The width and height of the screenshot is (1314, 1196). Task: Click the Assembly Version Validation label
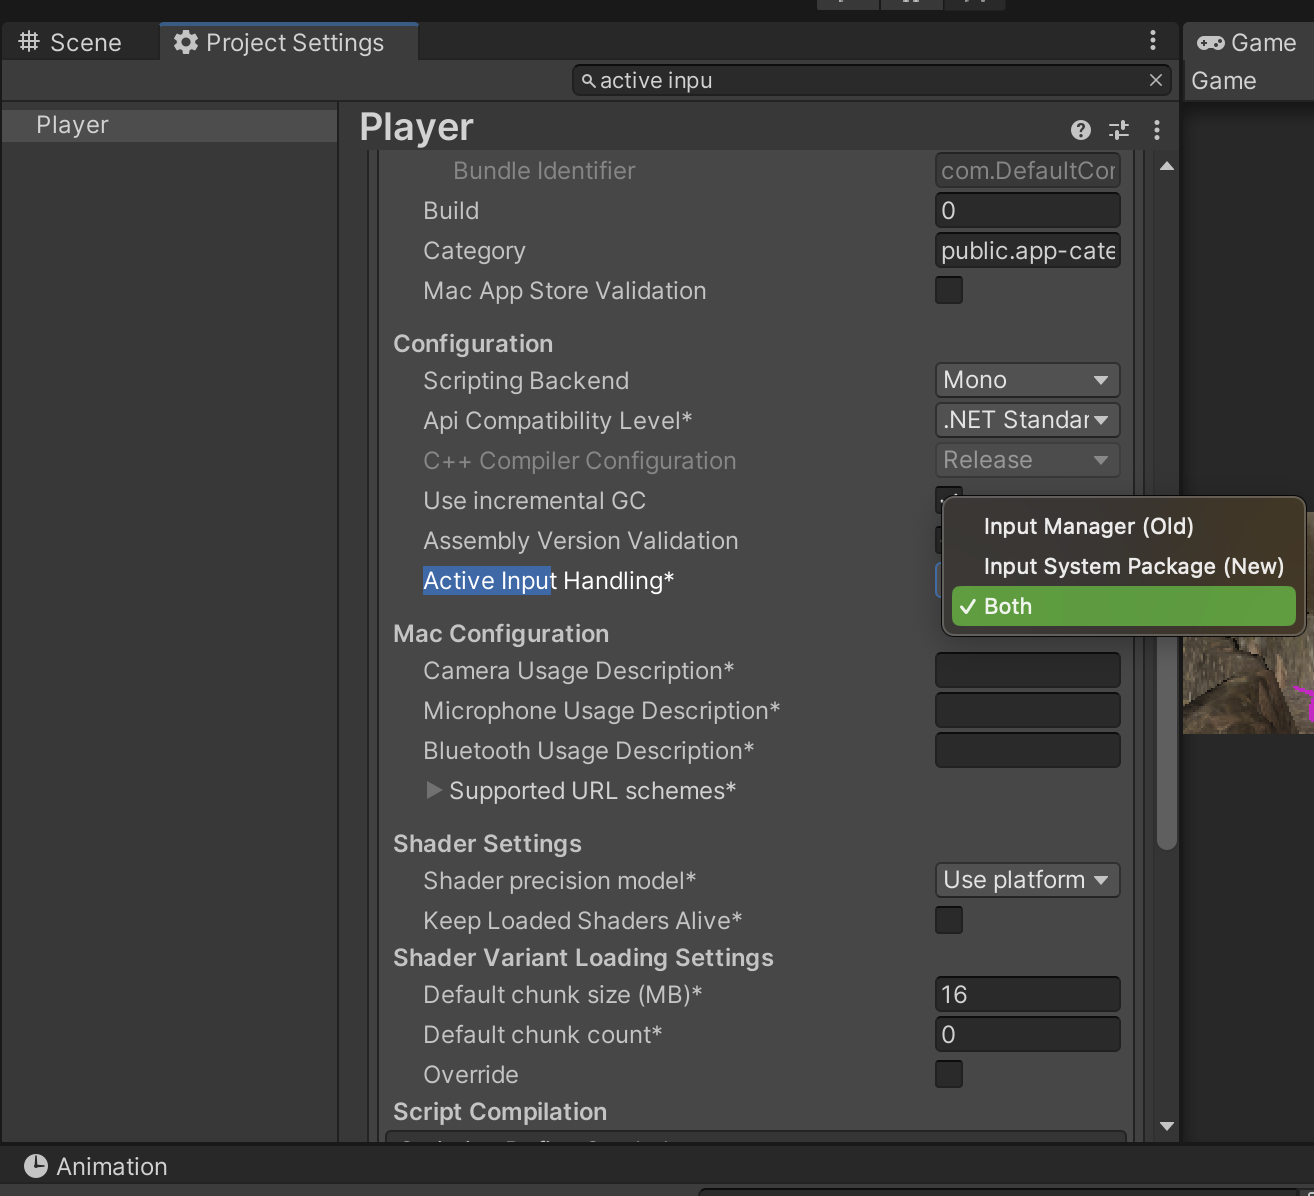580,540
